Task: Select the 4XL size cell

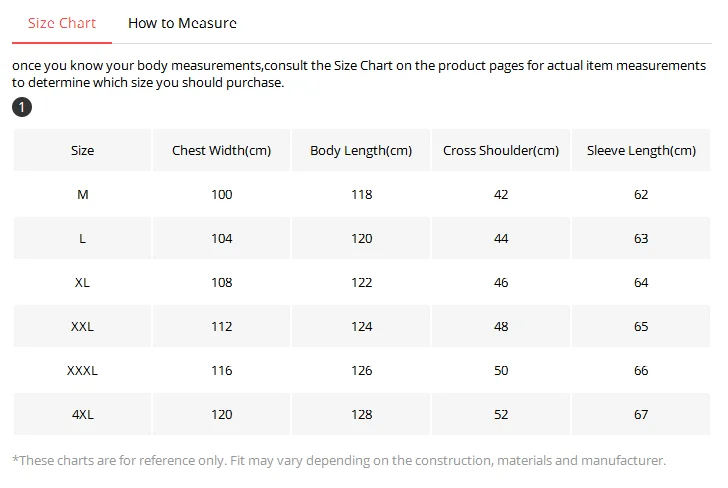Action: coord(82,414)
